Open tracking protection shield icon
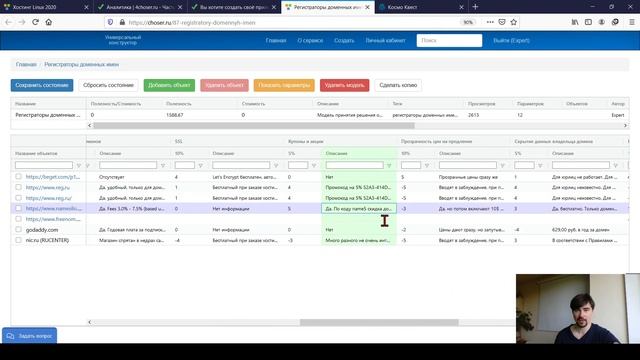This screenshot has width=640, height=360. [110, 22]
